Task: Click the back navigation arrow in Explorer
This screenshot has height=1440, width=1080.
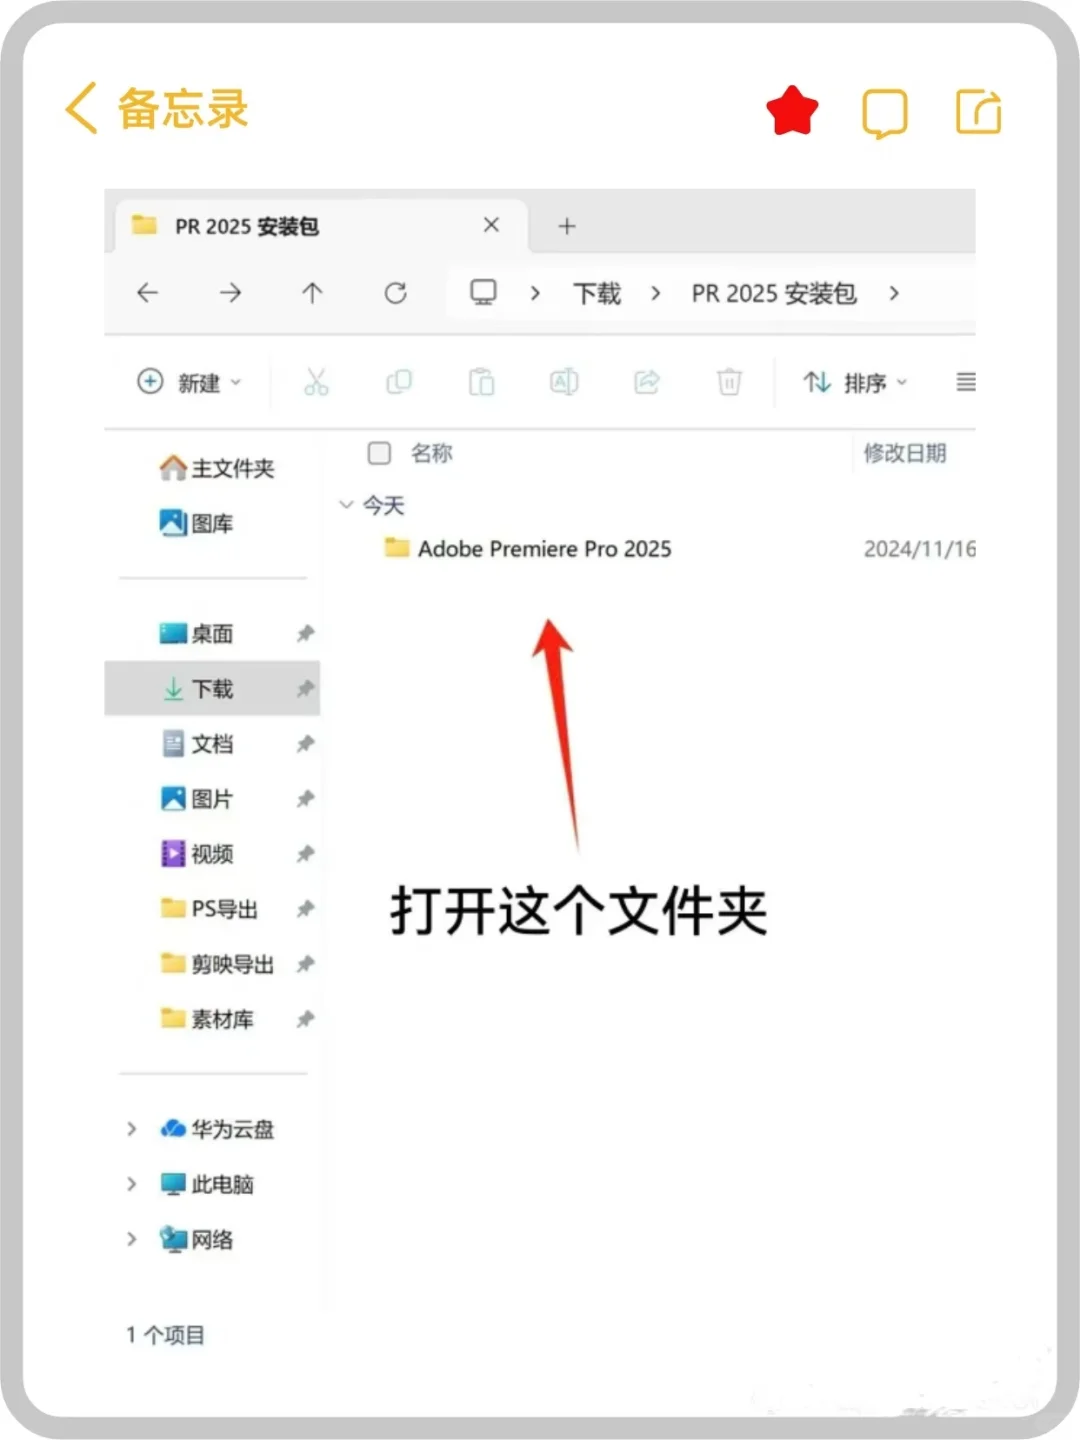Action: [147, 293]
